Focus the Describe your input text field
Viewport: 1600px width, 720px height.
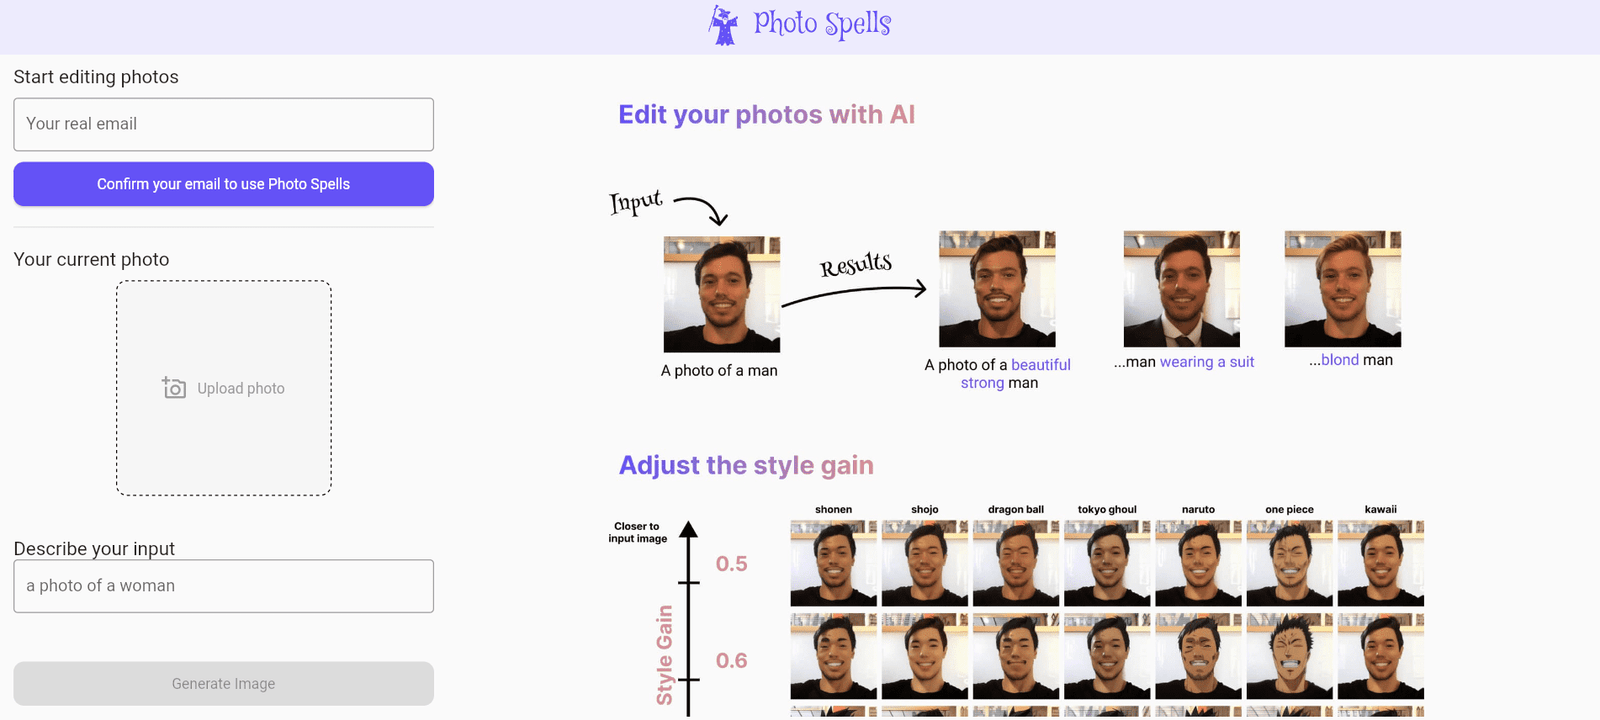click(223, 586)
